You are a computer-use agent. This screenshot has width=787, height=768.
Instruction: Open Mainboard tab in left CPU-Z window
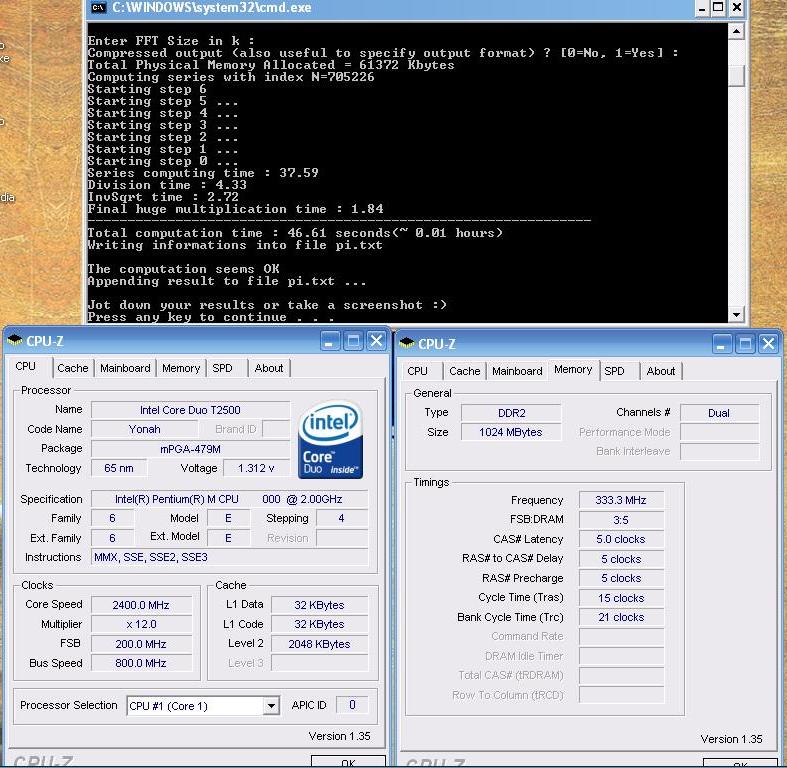point(125,368)
